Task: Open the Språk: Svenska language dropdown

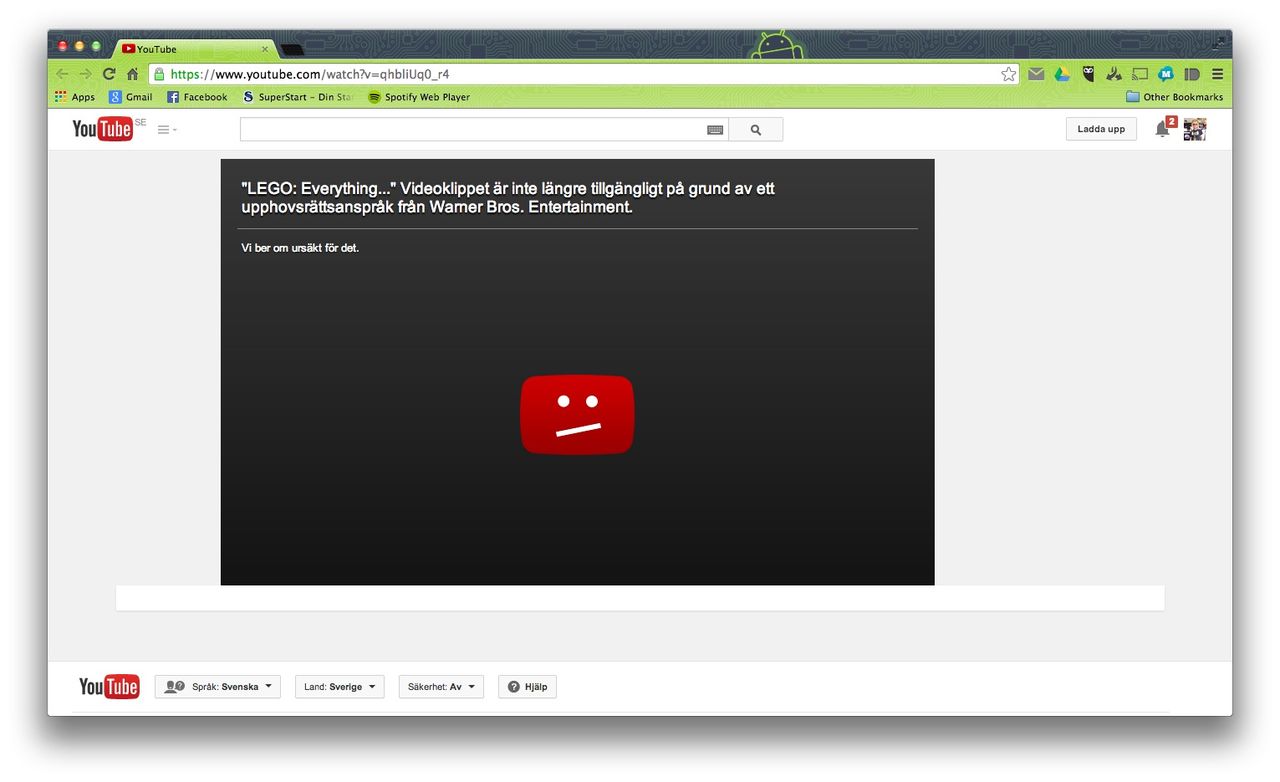Action: 218,687
